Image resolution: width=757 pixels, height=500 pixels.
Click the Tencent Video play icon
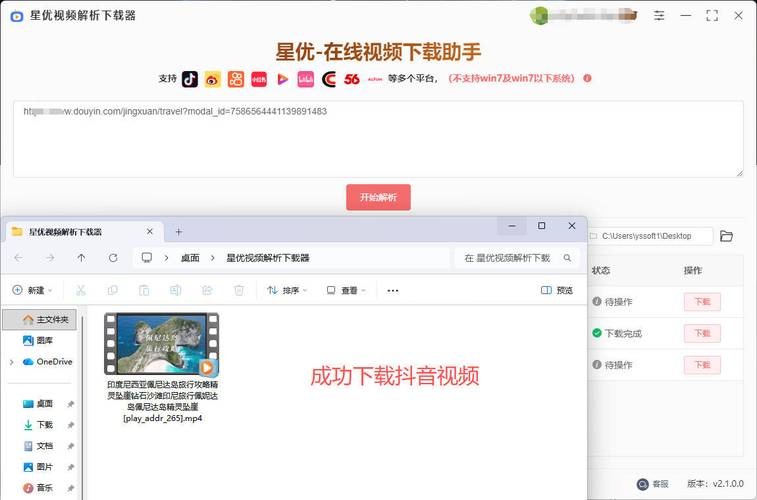[282, 79]
